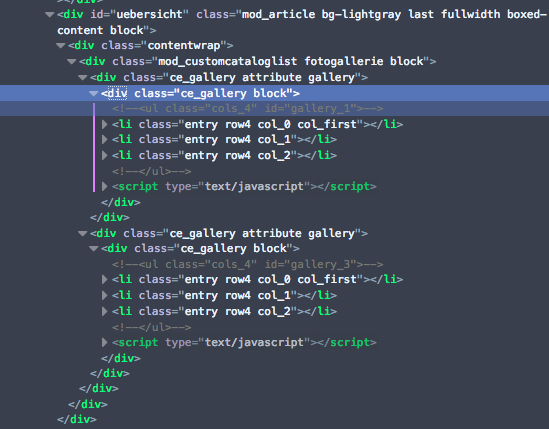
Task: Expand col_2 li arrow under gallery_3 comment
Action: [x=104, y=311]
